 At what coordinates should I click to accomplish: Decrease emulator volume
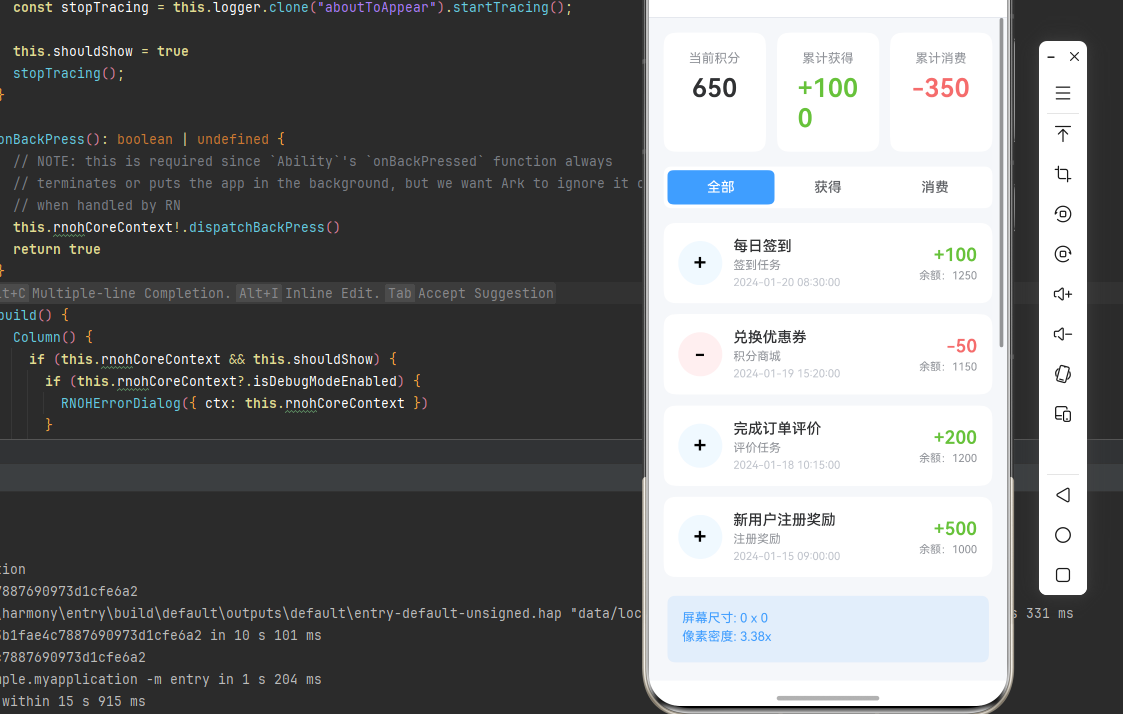pos(1063,334)
